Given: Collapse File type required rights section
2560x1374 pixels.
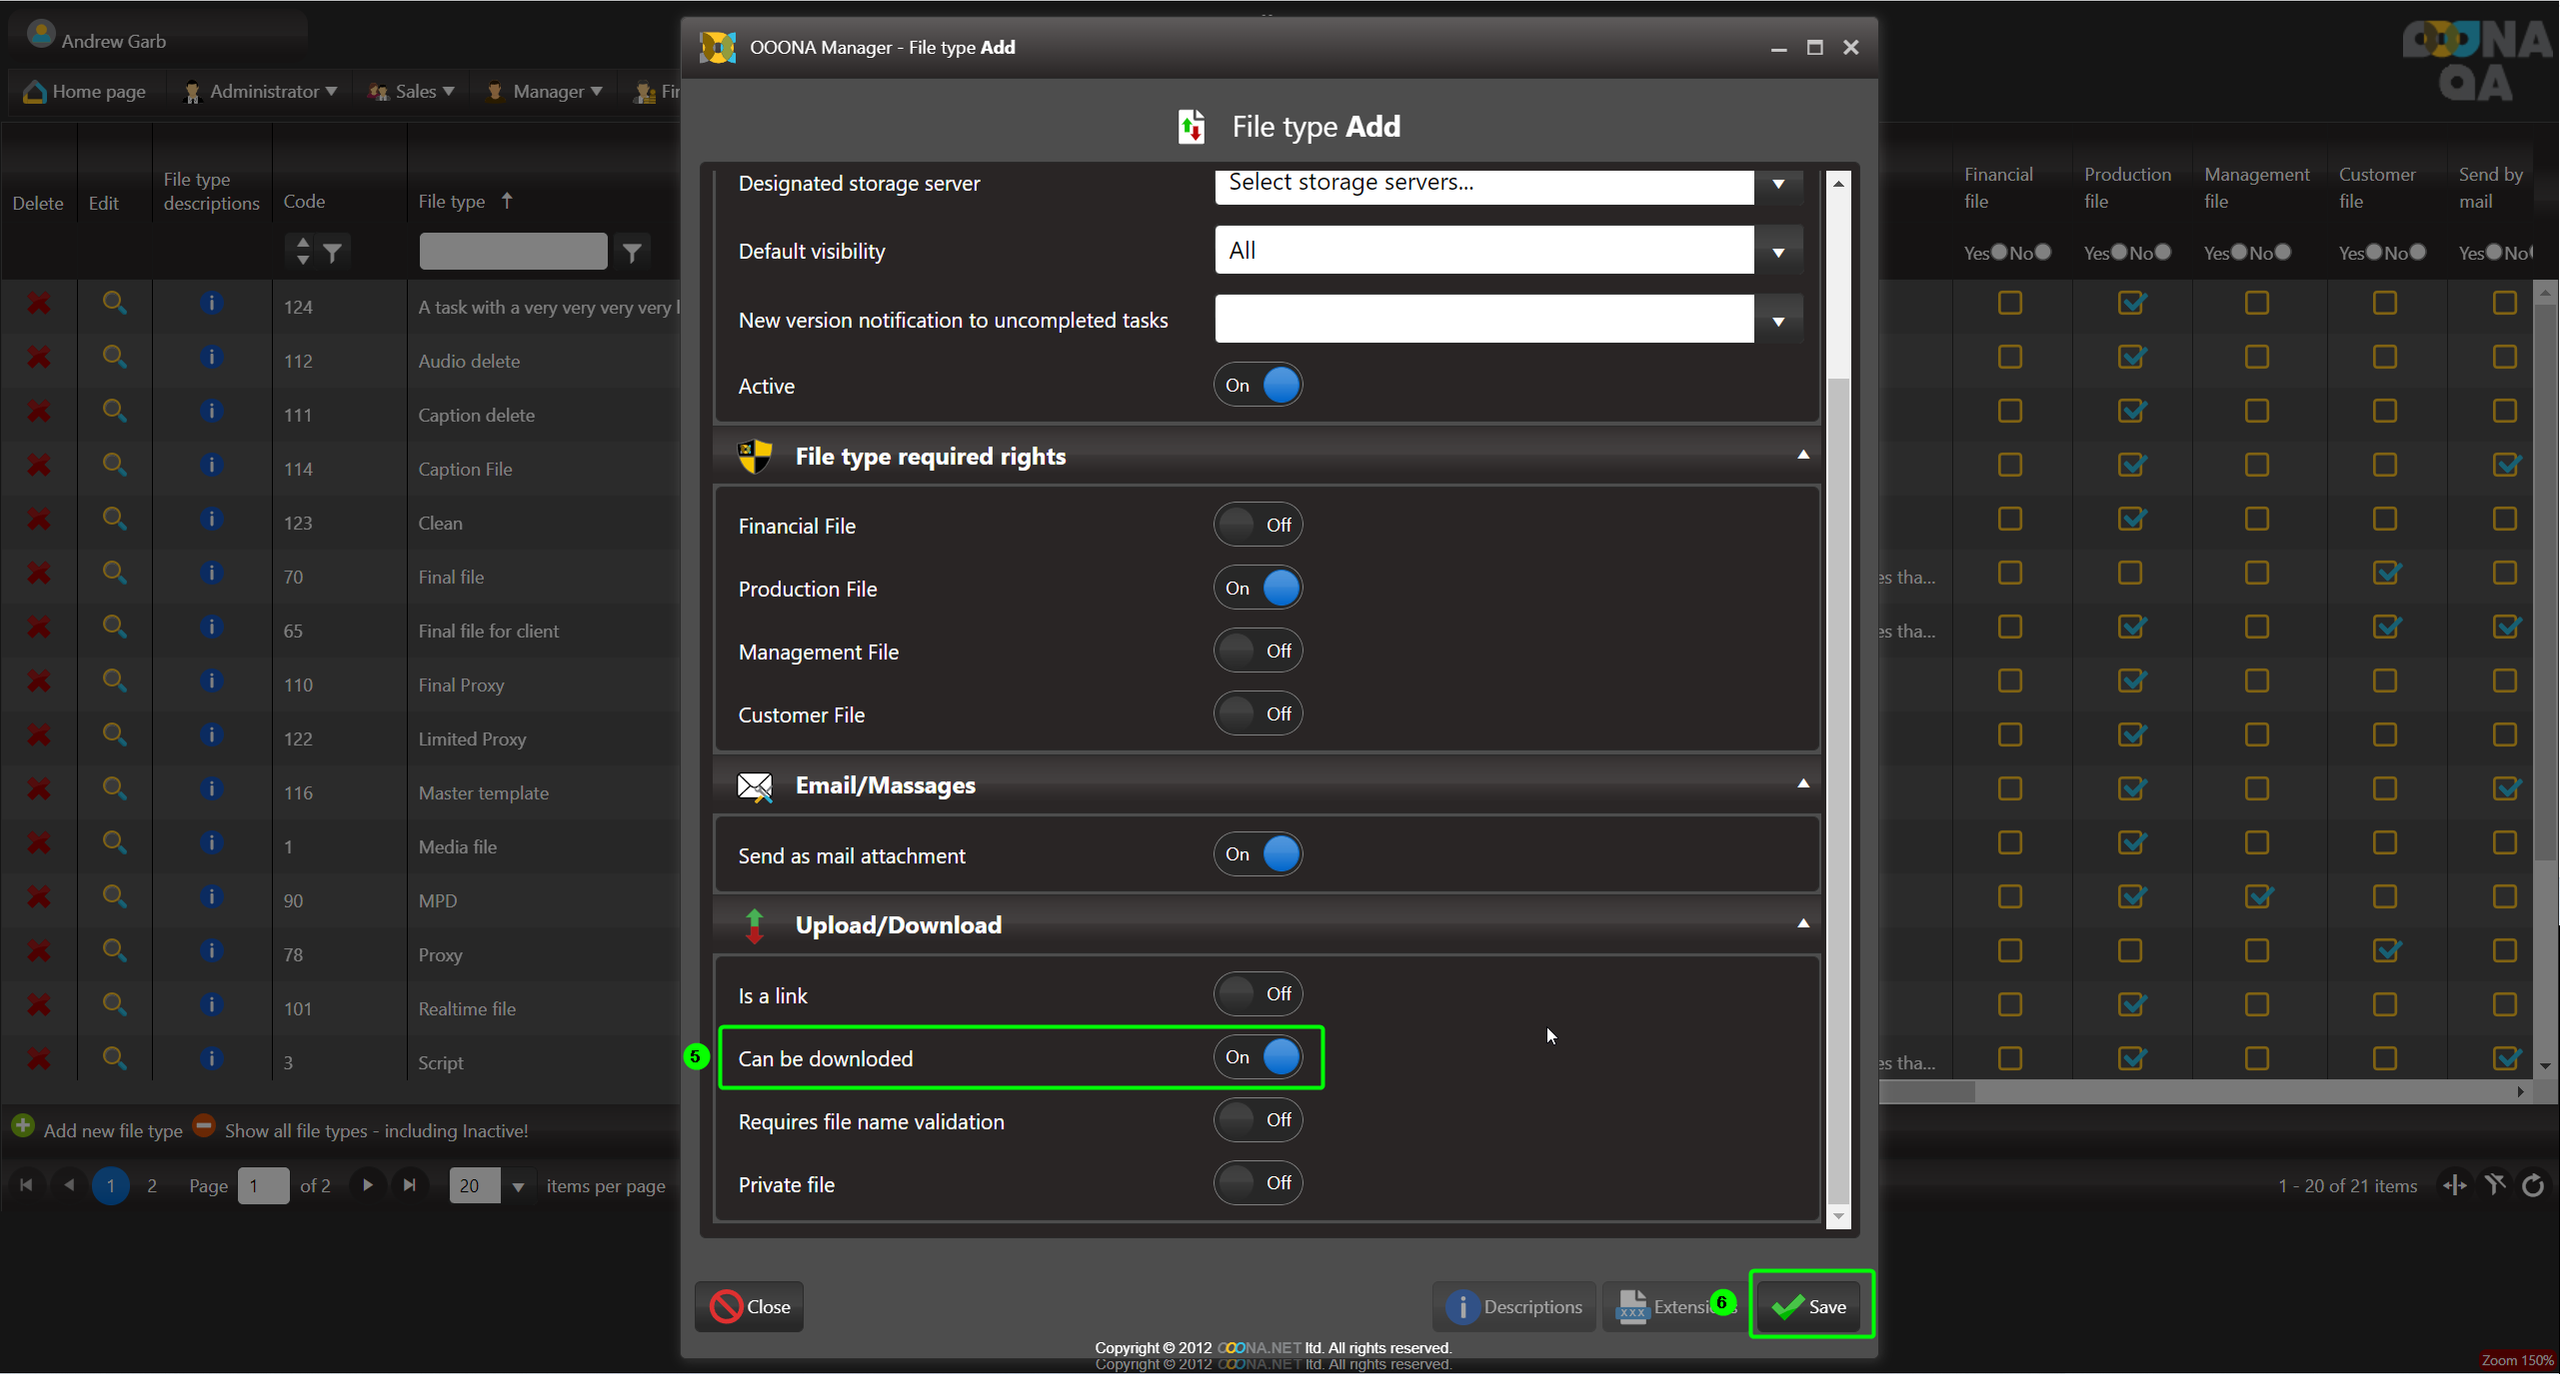Looking at the screenshot, I should pos(1802,455).
